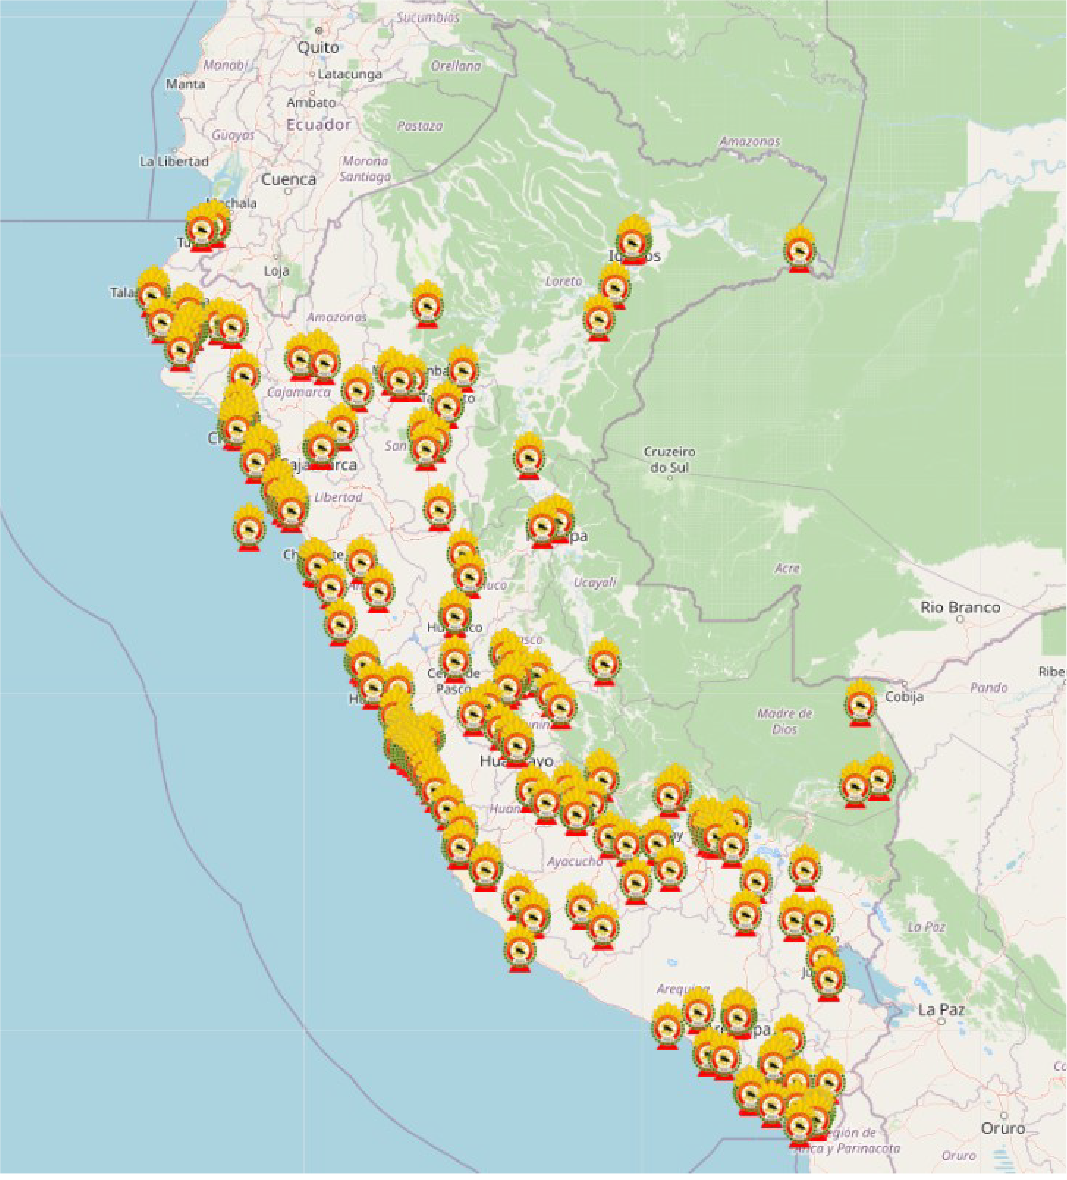
Task: Click the lone marker below the Ucayali label
Action: point(604,662)
